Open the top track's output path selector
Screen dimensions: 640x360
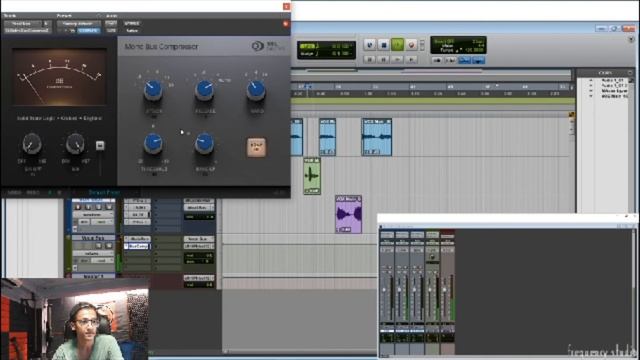tap(198, 208)
